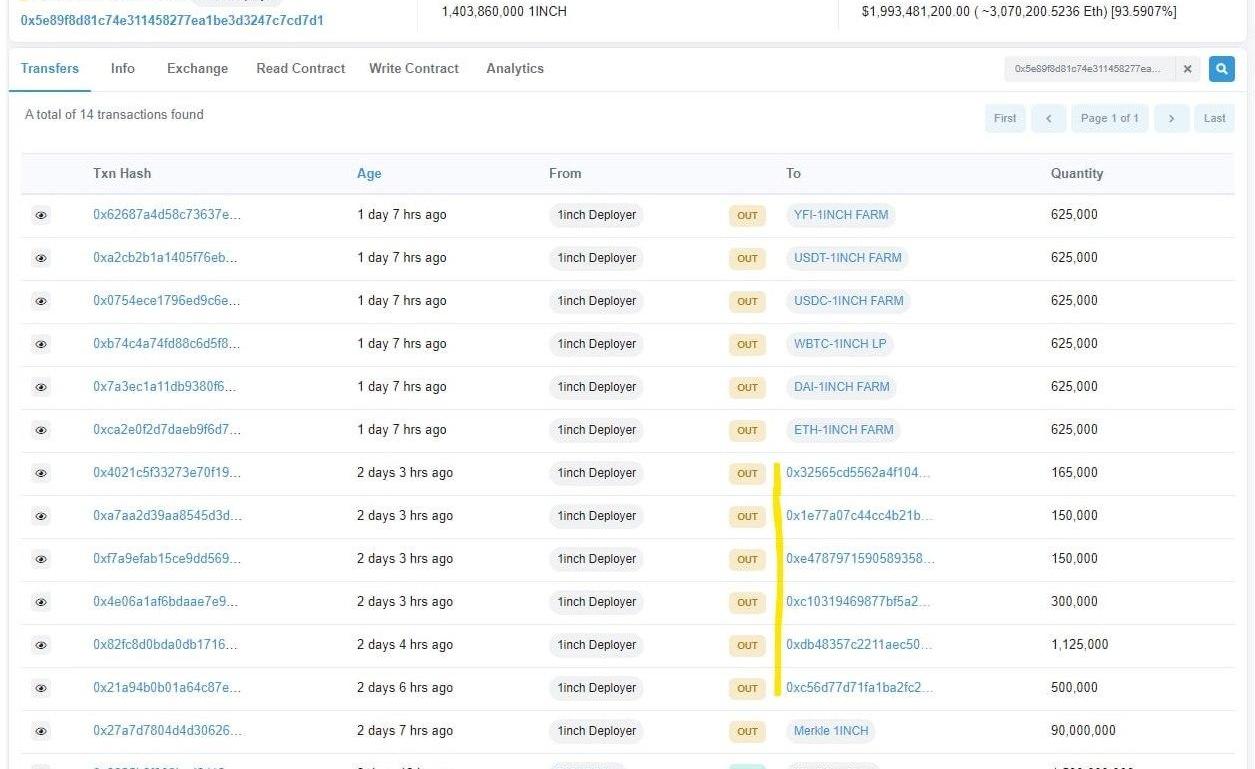Click eye icon beside 0x4021c5f33273e70f19 transaction
Image resolution: width=1255 pixels, height=769 pixels.
[x=41, y=473]
